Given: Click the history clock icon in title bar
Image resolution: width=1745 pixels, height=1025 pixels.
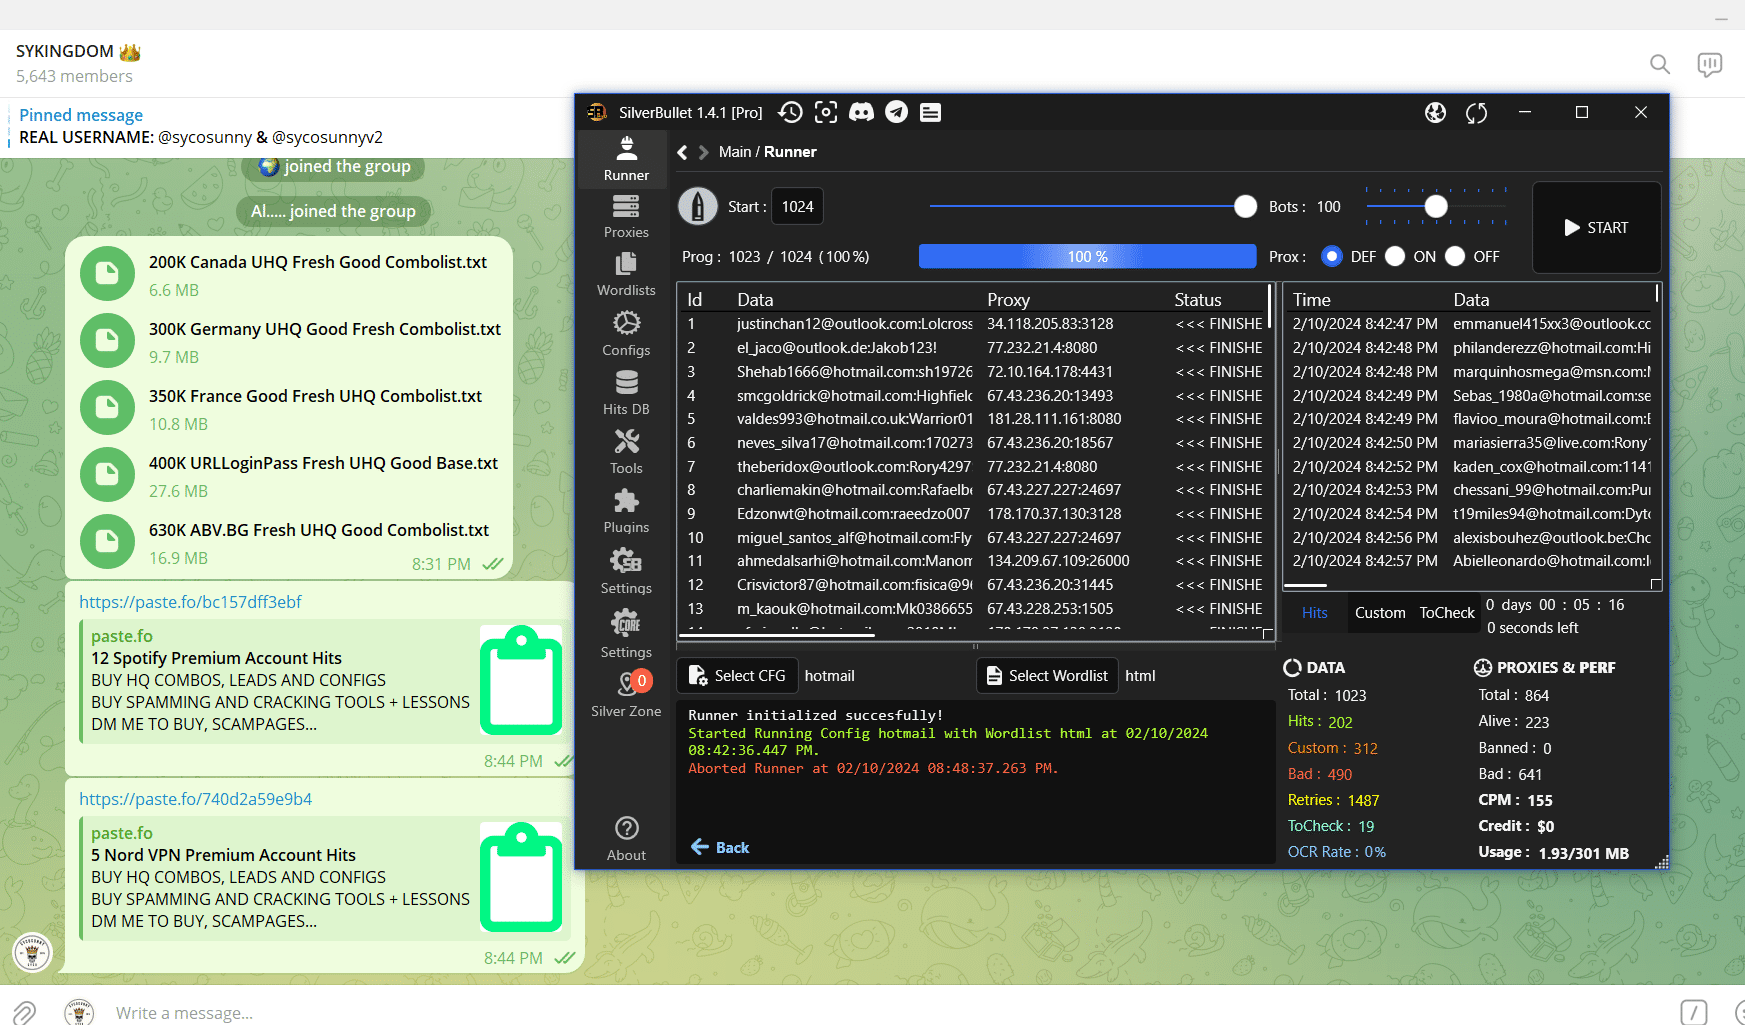Looking at the screenshot, I should [x=790, y=112].
